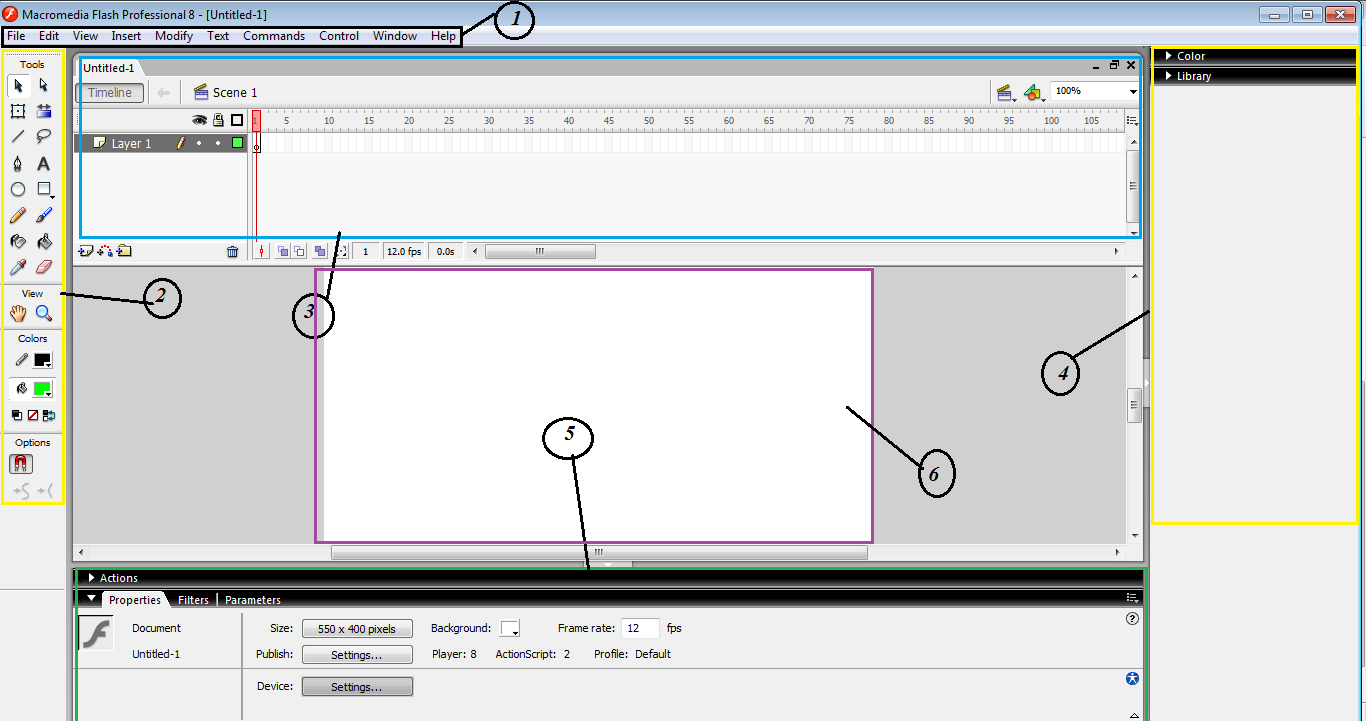Toggle Layer 1 green outline square
The image size is (1366, 721).
(237, 143)
